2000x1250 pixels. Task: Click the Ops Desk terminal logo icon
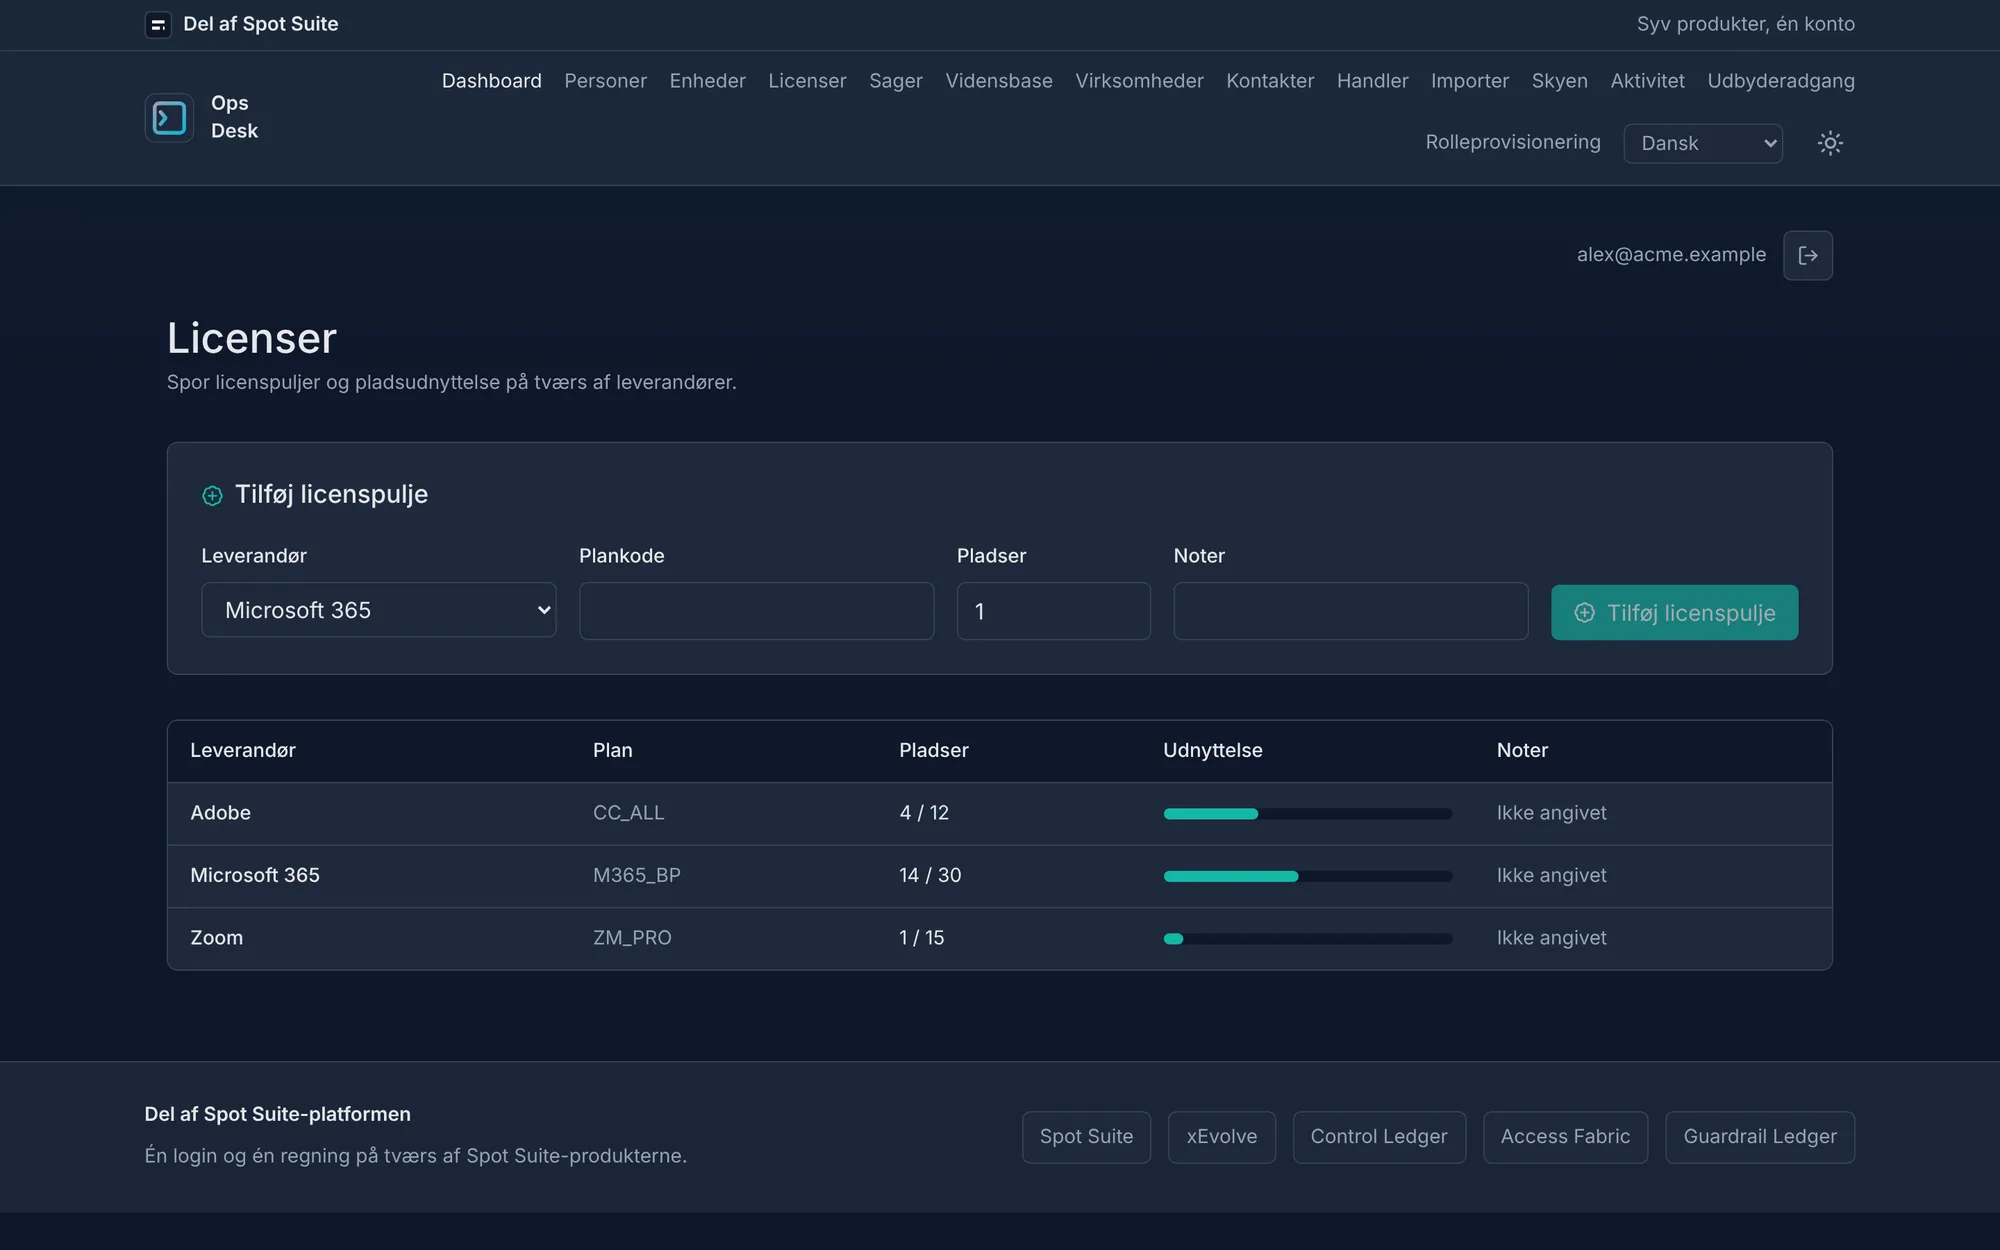[169, 118]
